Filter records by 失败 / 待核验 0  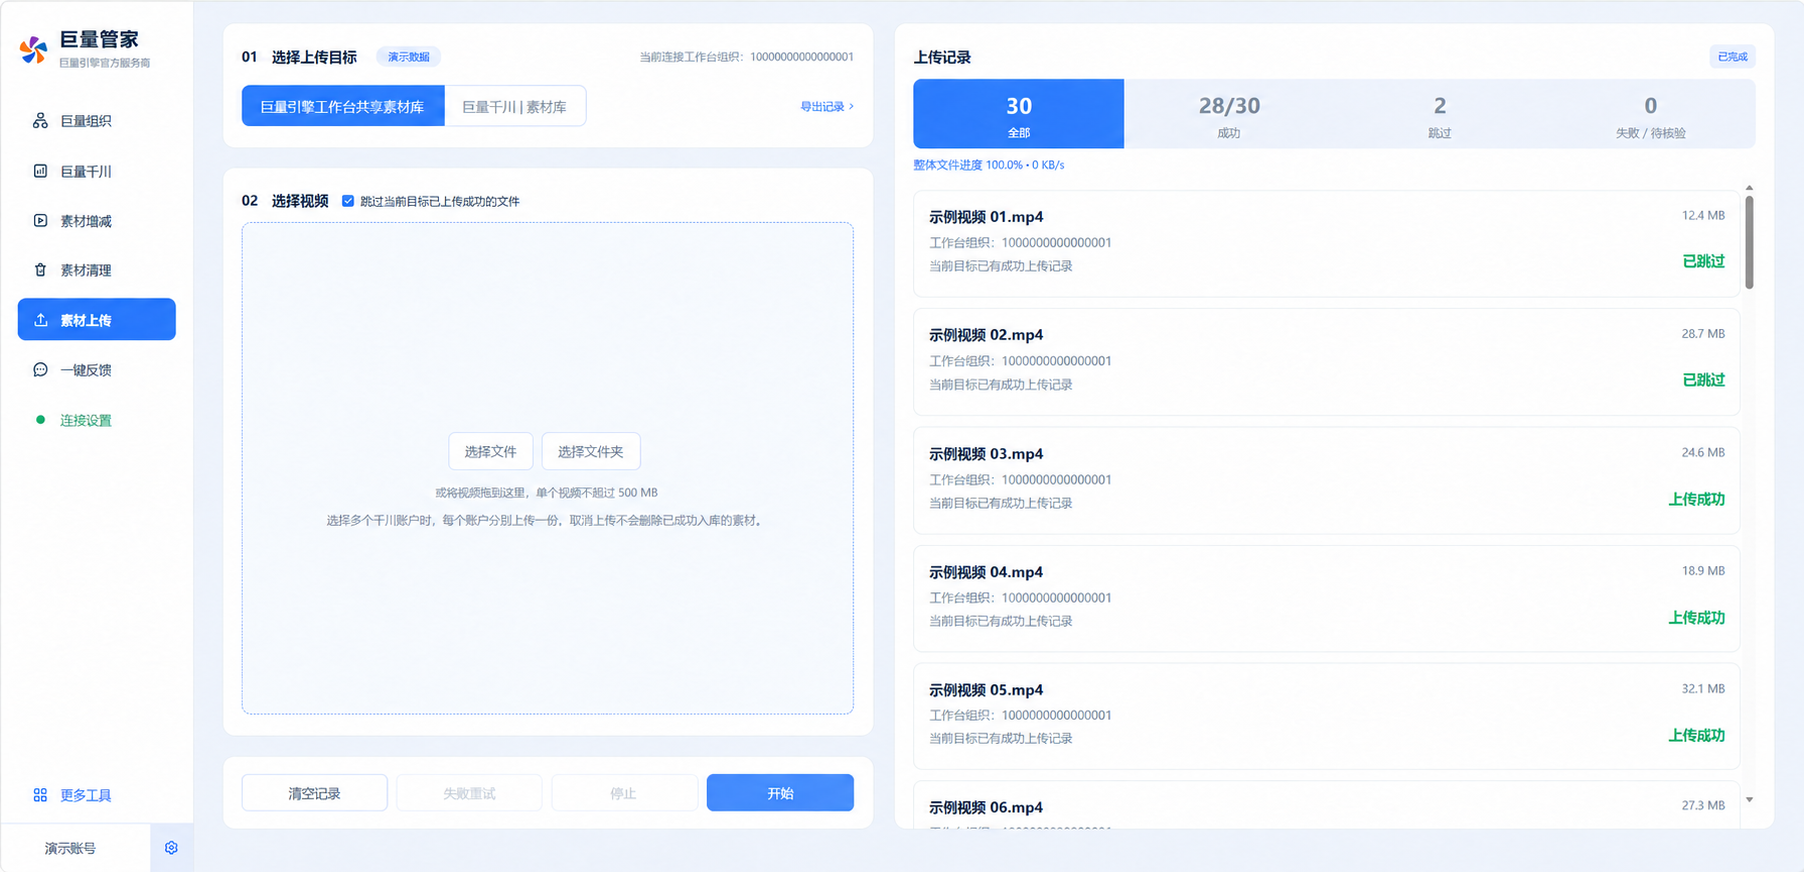point(1650,114)
